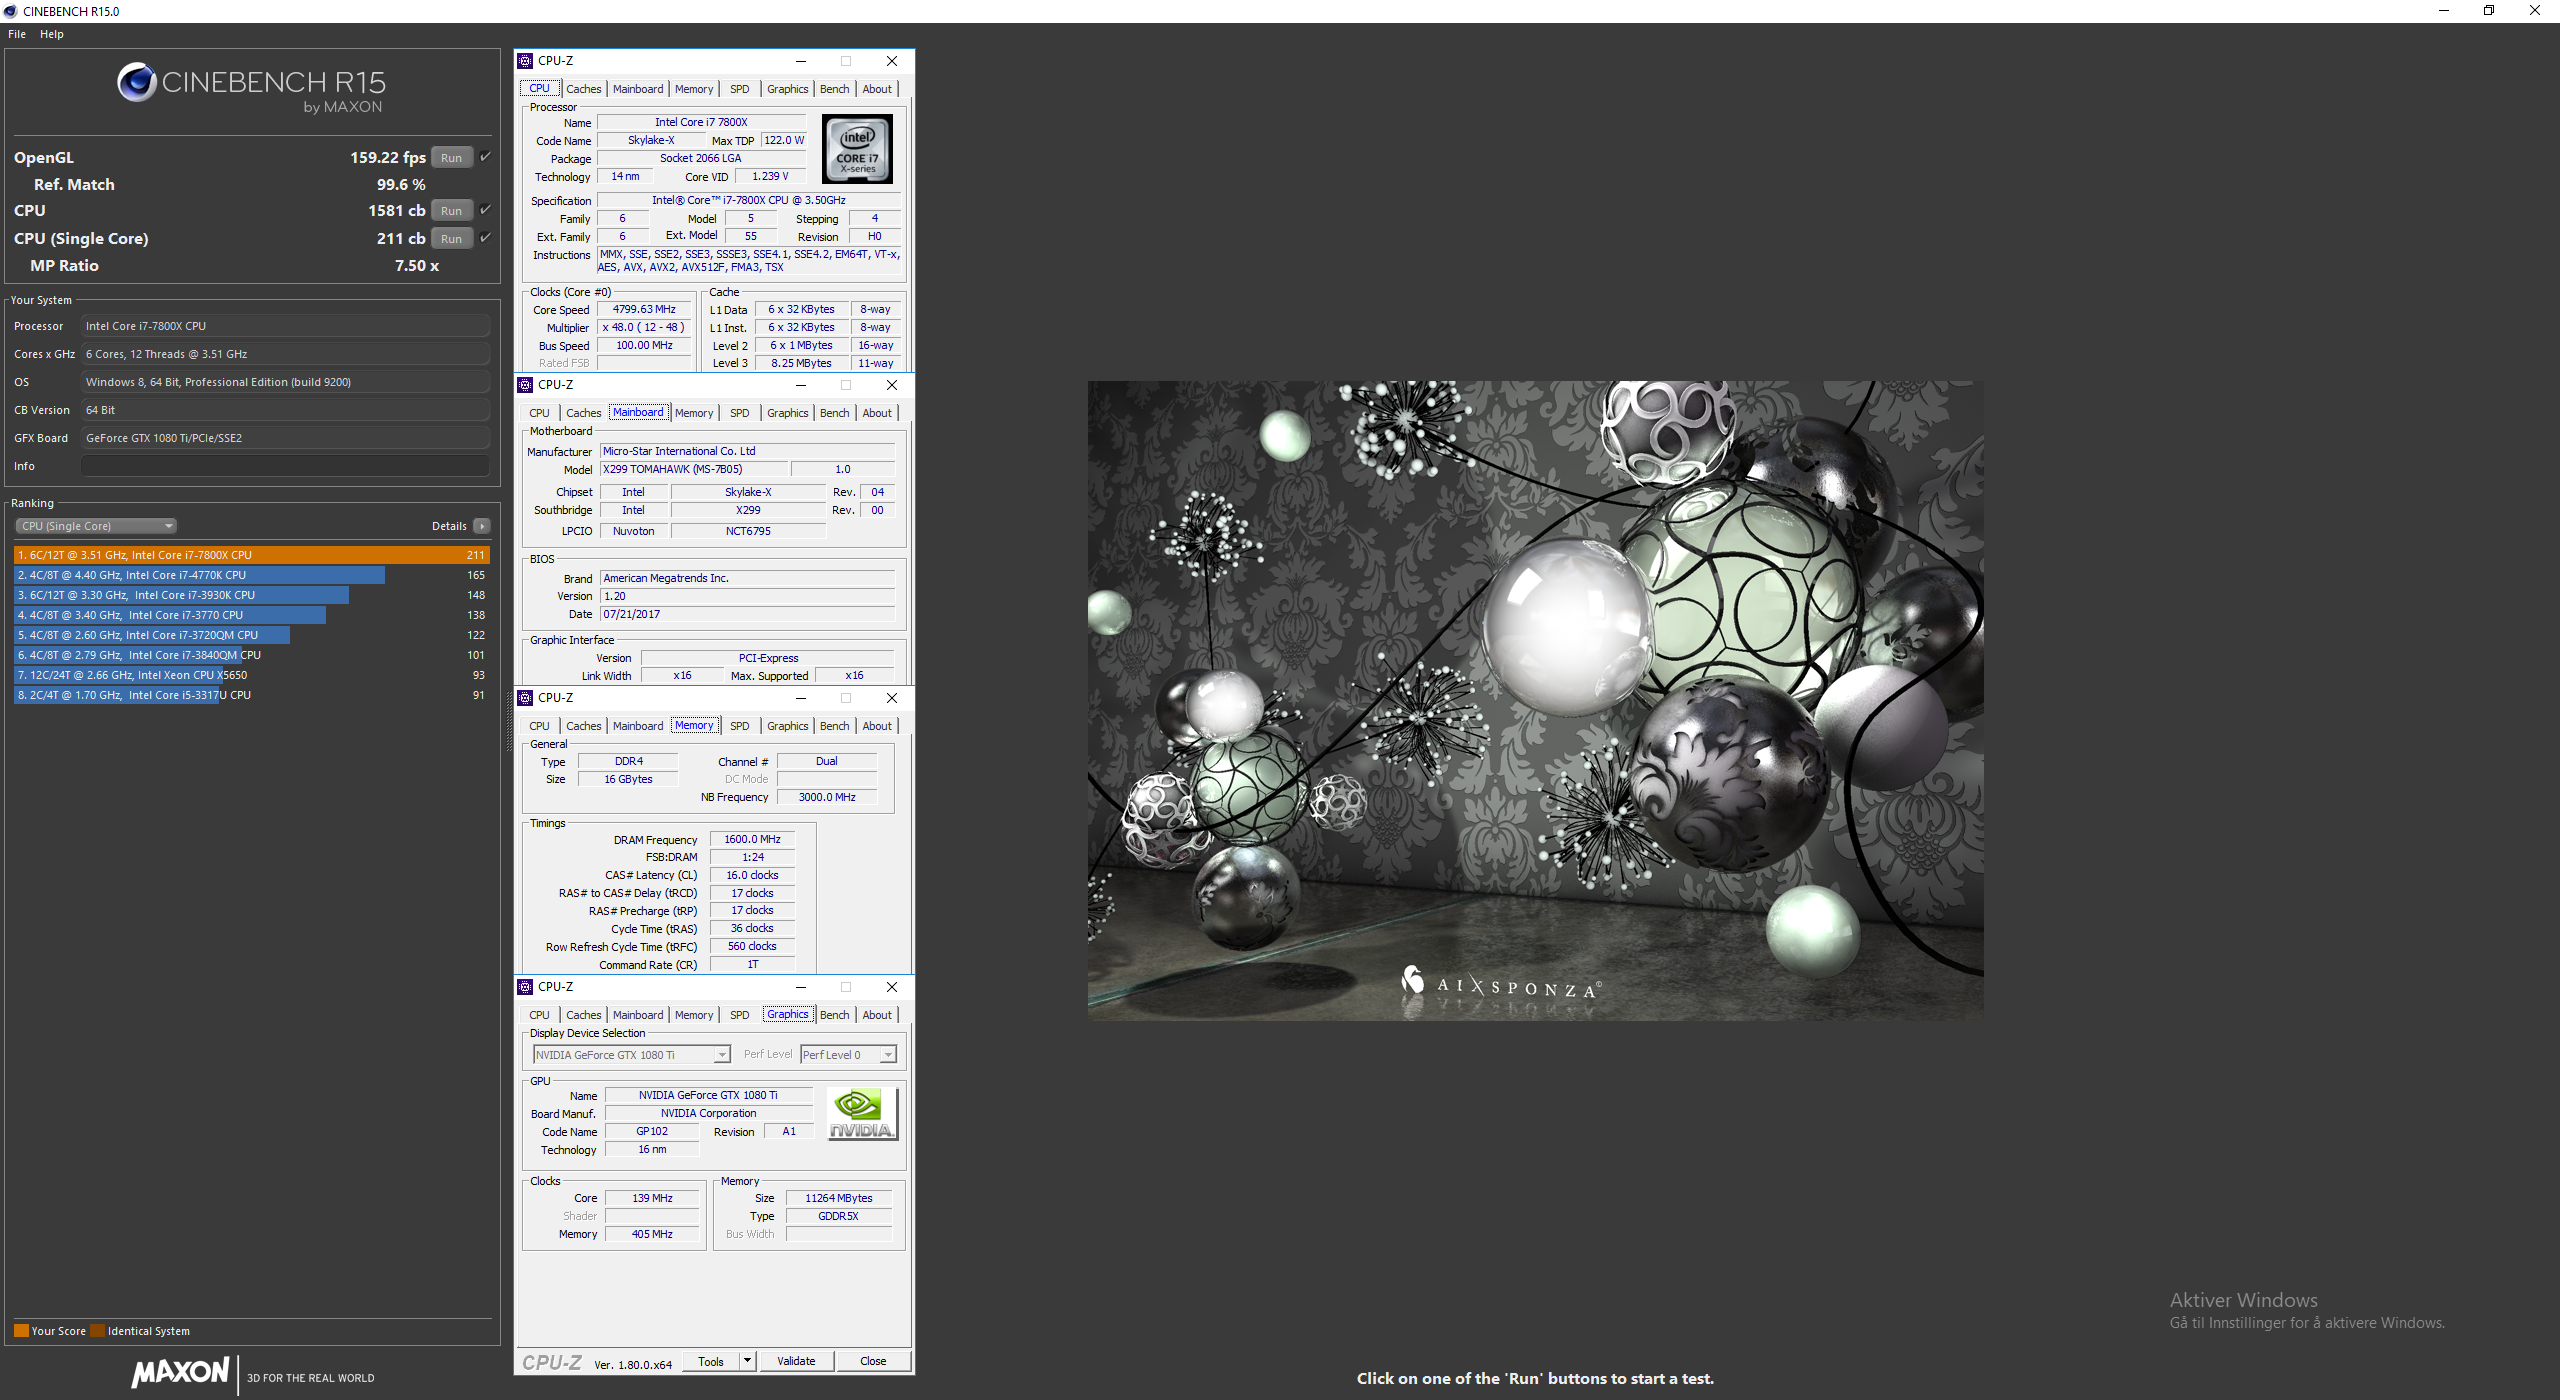
Task: Close the CPU-Z Mainboard window
Action: [892, 385]
